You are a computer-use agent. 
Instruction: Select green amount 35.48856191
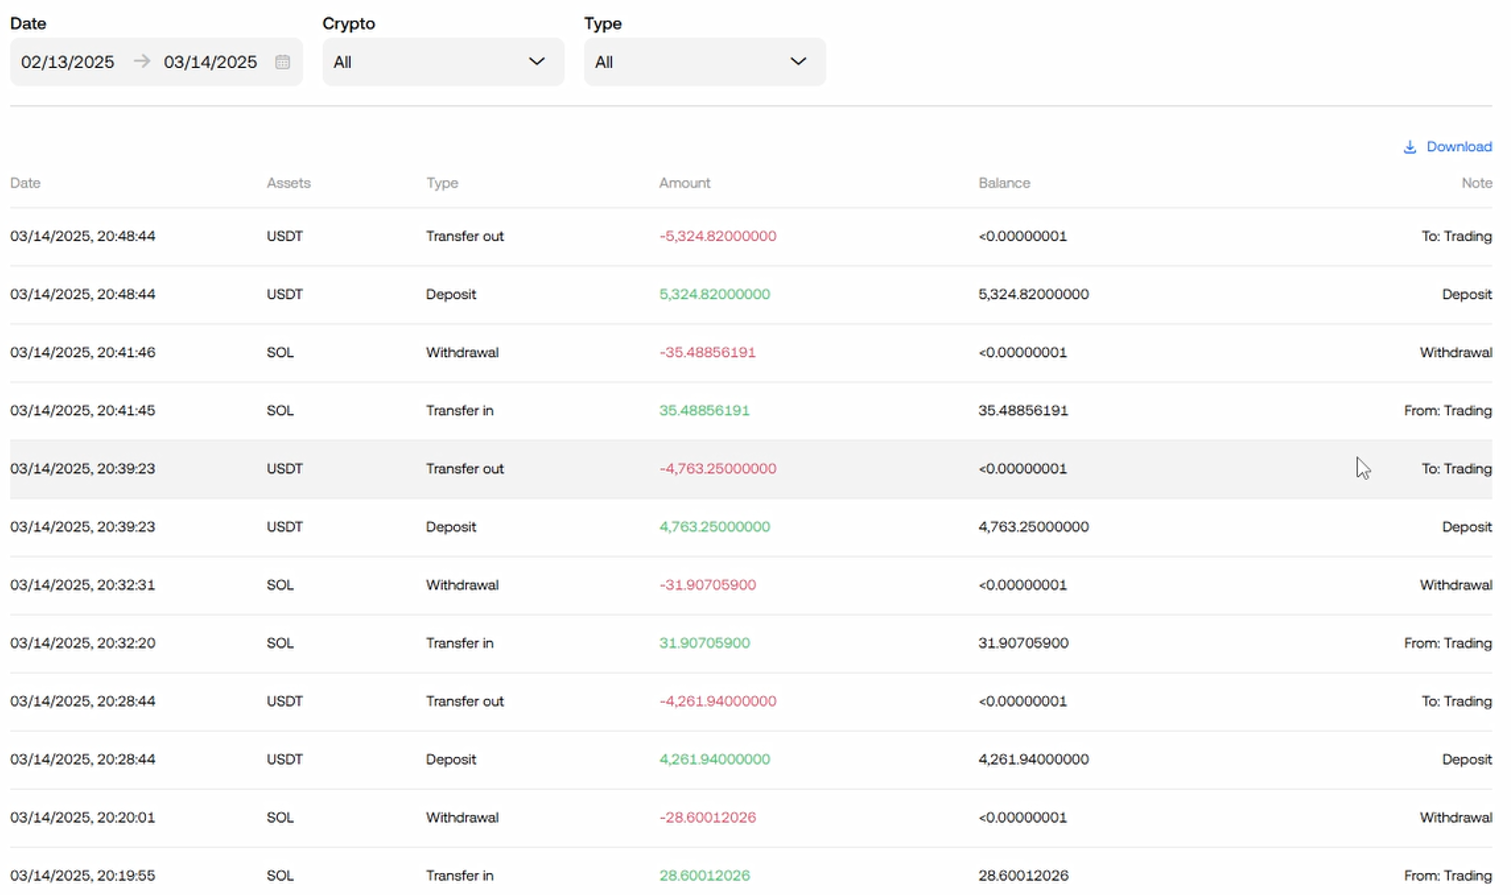coord(704,410)
